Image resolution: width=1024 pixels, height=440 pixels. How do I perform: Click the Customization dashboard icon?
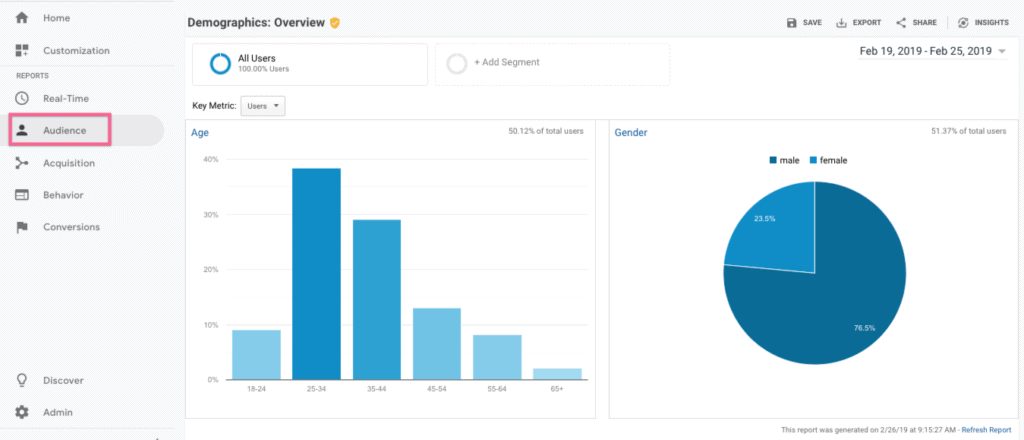click(22, 51)
